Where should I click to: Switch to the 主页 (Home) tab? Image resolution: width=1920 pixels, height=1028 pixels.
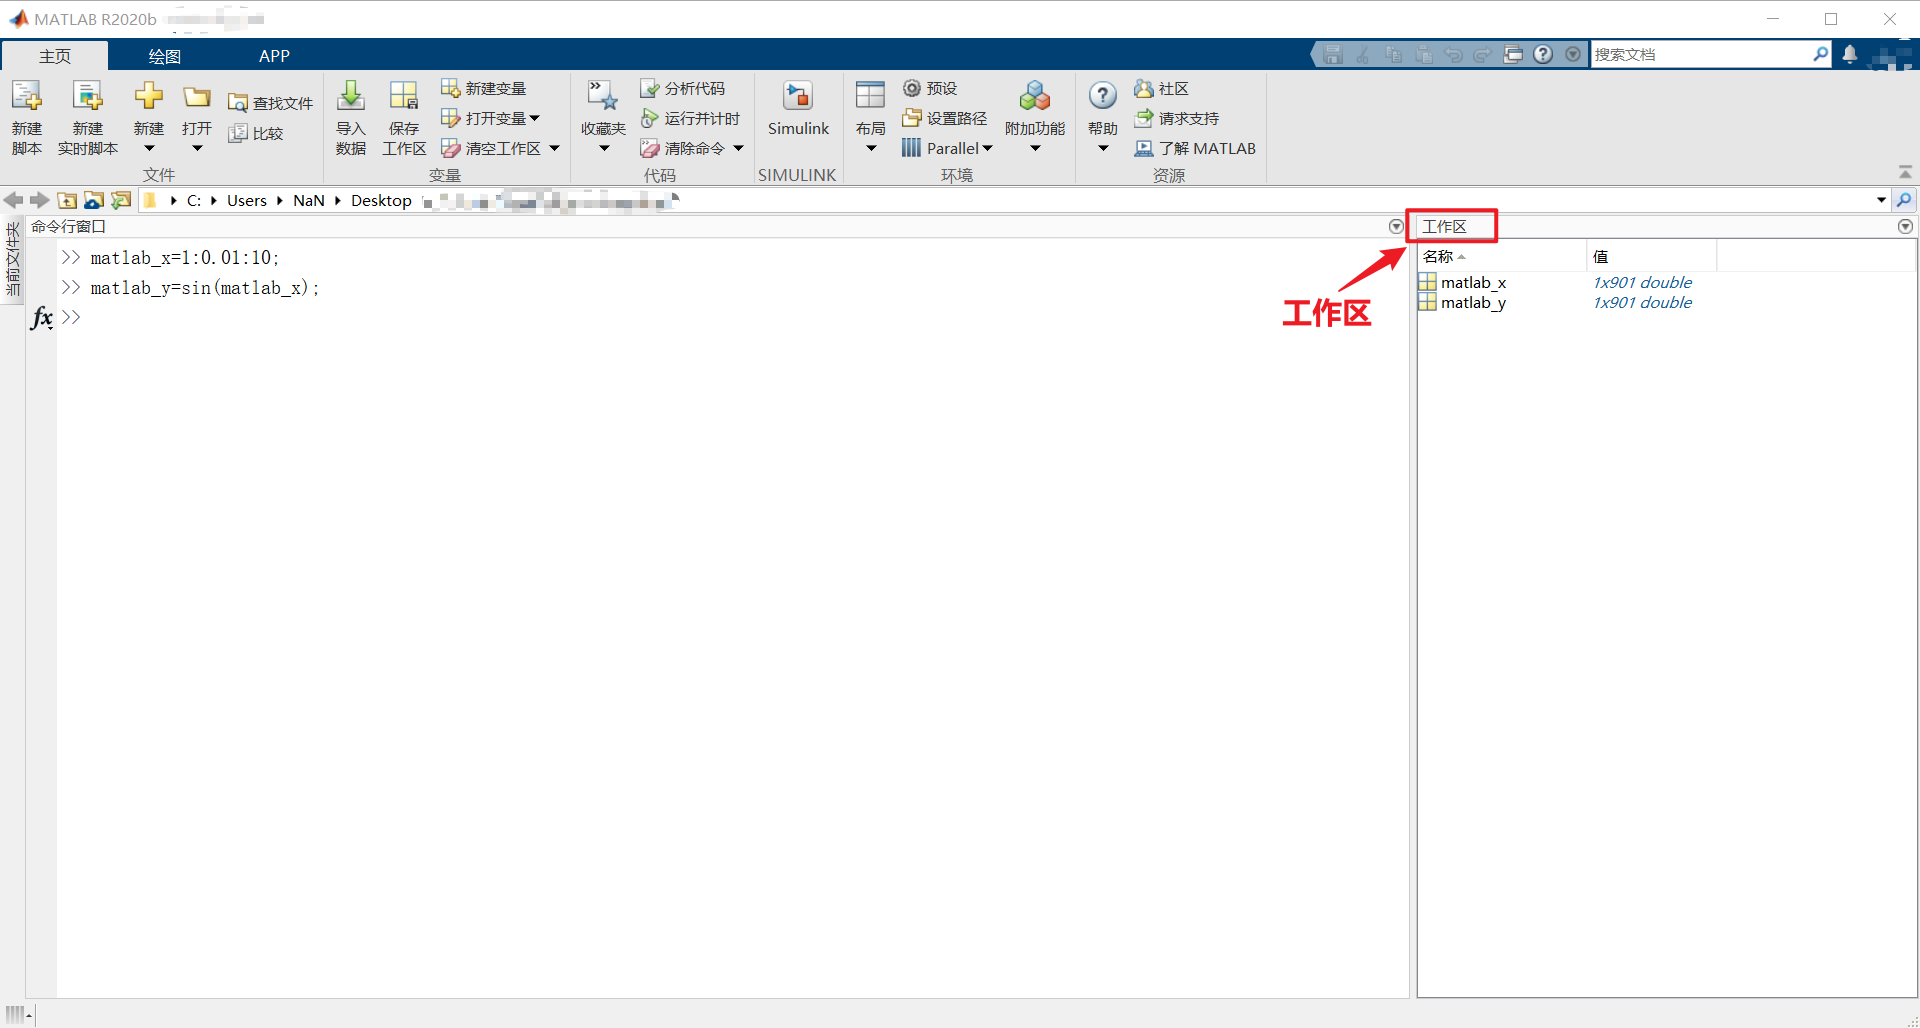[x=55, y=56]
